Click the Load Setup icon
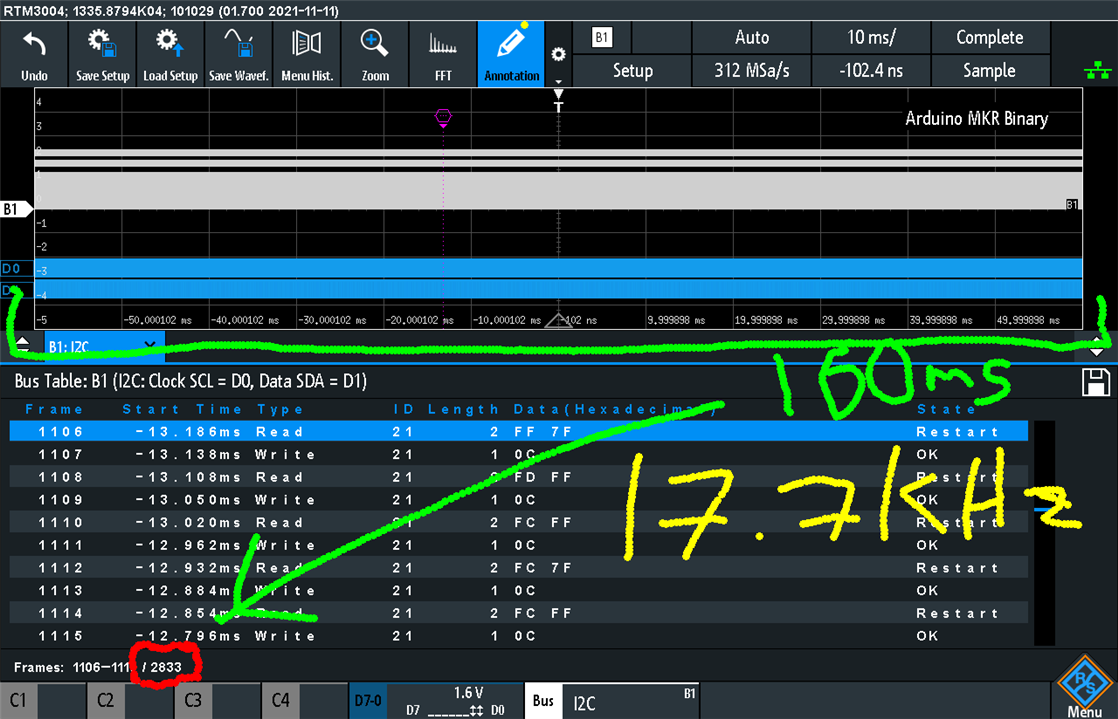The image size is (1118, 719). 170,54
